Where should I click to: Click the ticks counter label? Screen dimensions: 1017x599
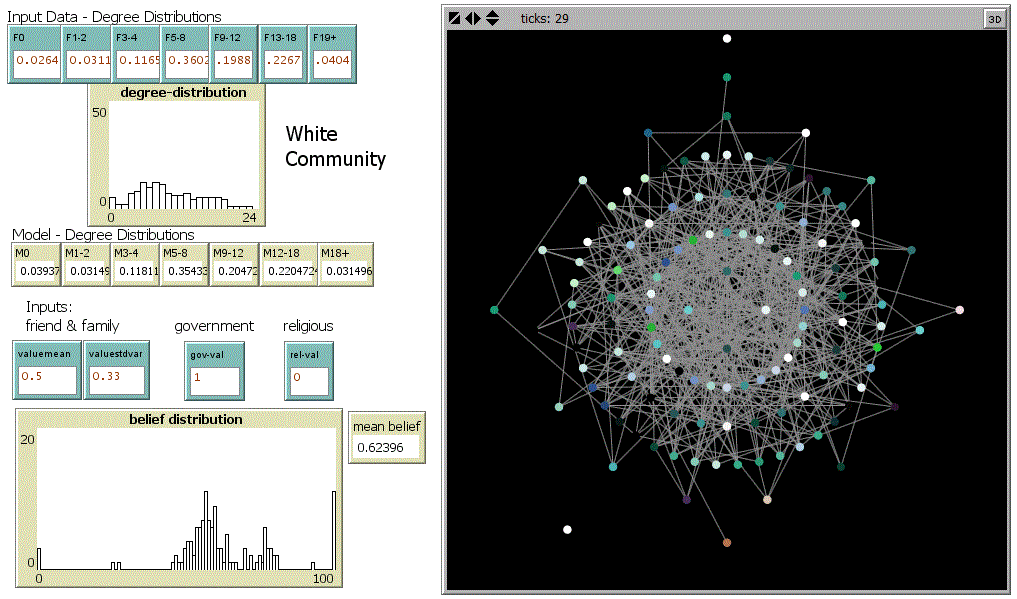click(x=544, y=18)
